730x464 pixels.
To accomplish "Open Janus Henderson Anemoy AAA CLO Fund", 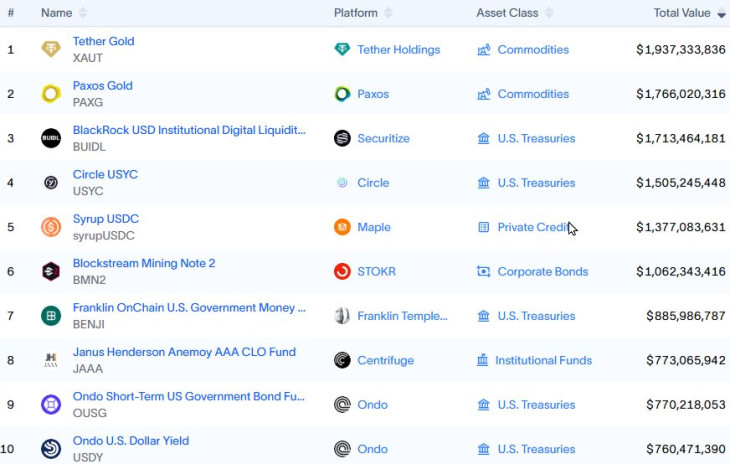I will [x=184, y=352].
